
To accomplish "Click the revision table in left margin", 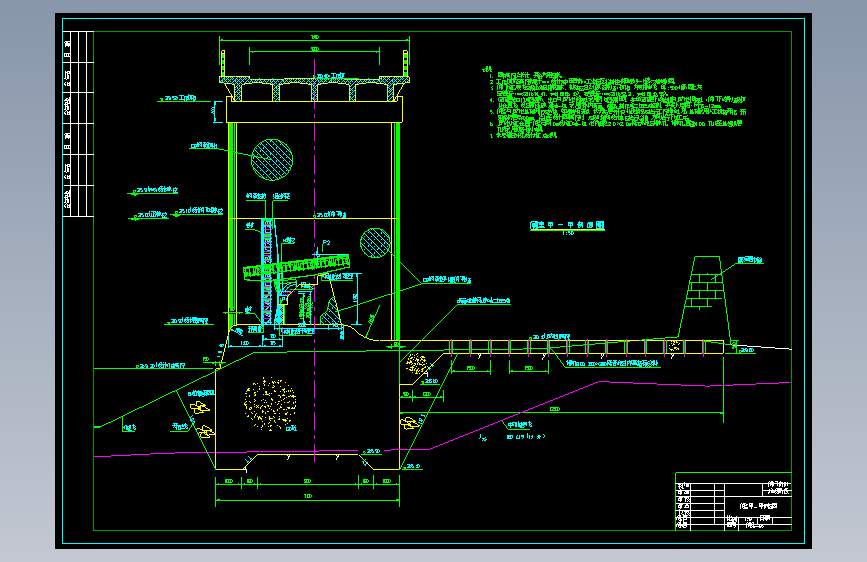I will (x=78, y=124).
